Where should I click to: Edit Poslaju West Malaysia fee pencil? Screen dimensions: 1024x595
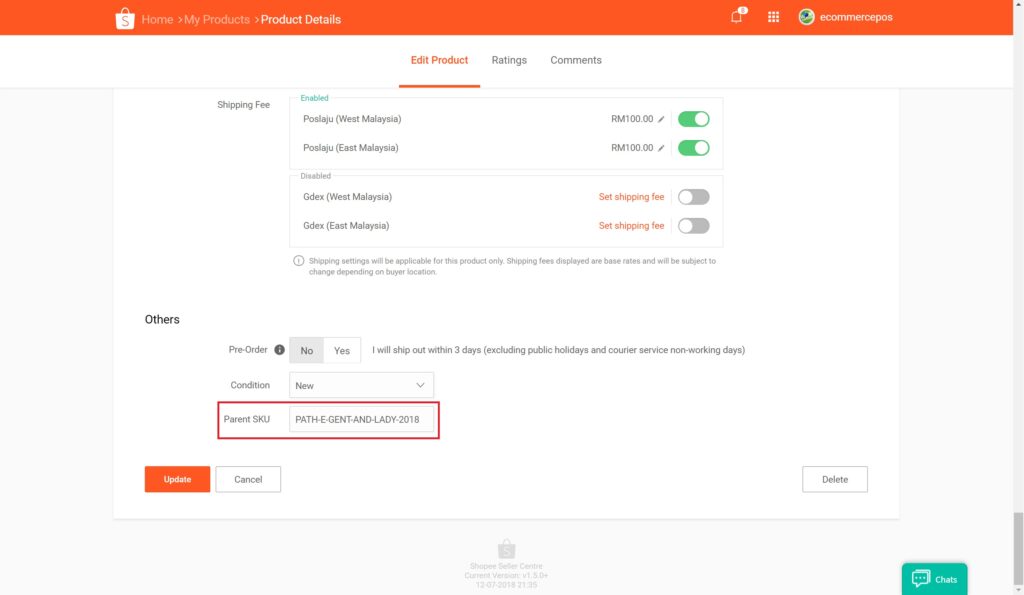(661, 119)
